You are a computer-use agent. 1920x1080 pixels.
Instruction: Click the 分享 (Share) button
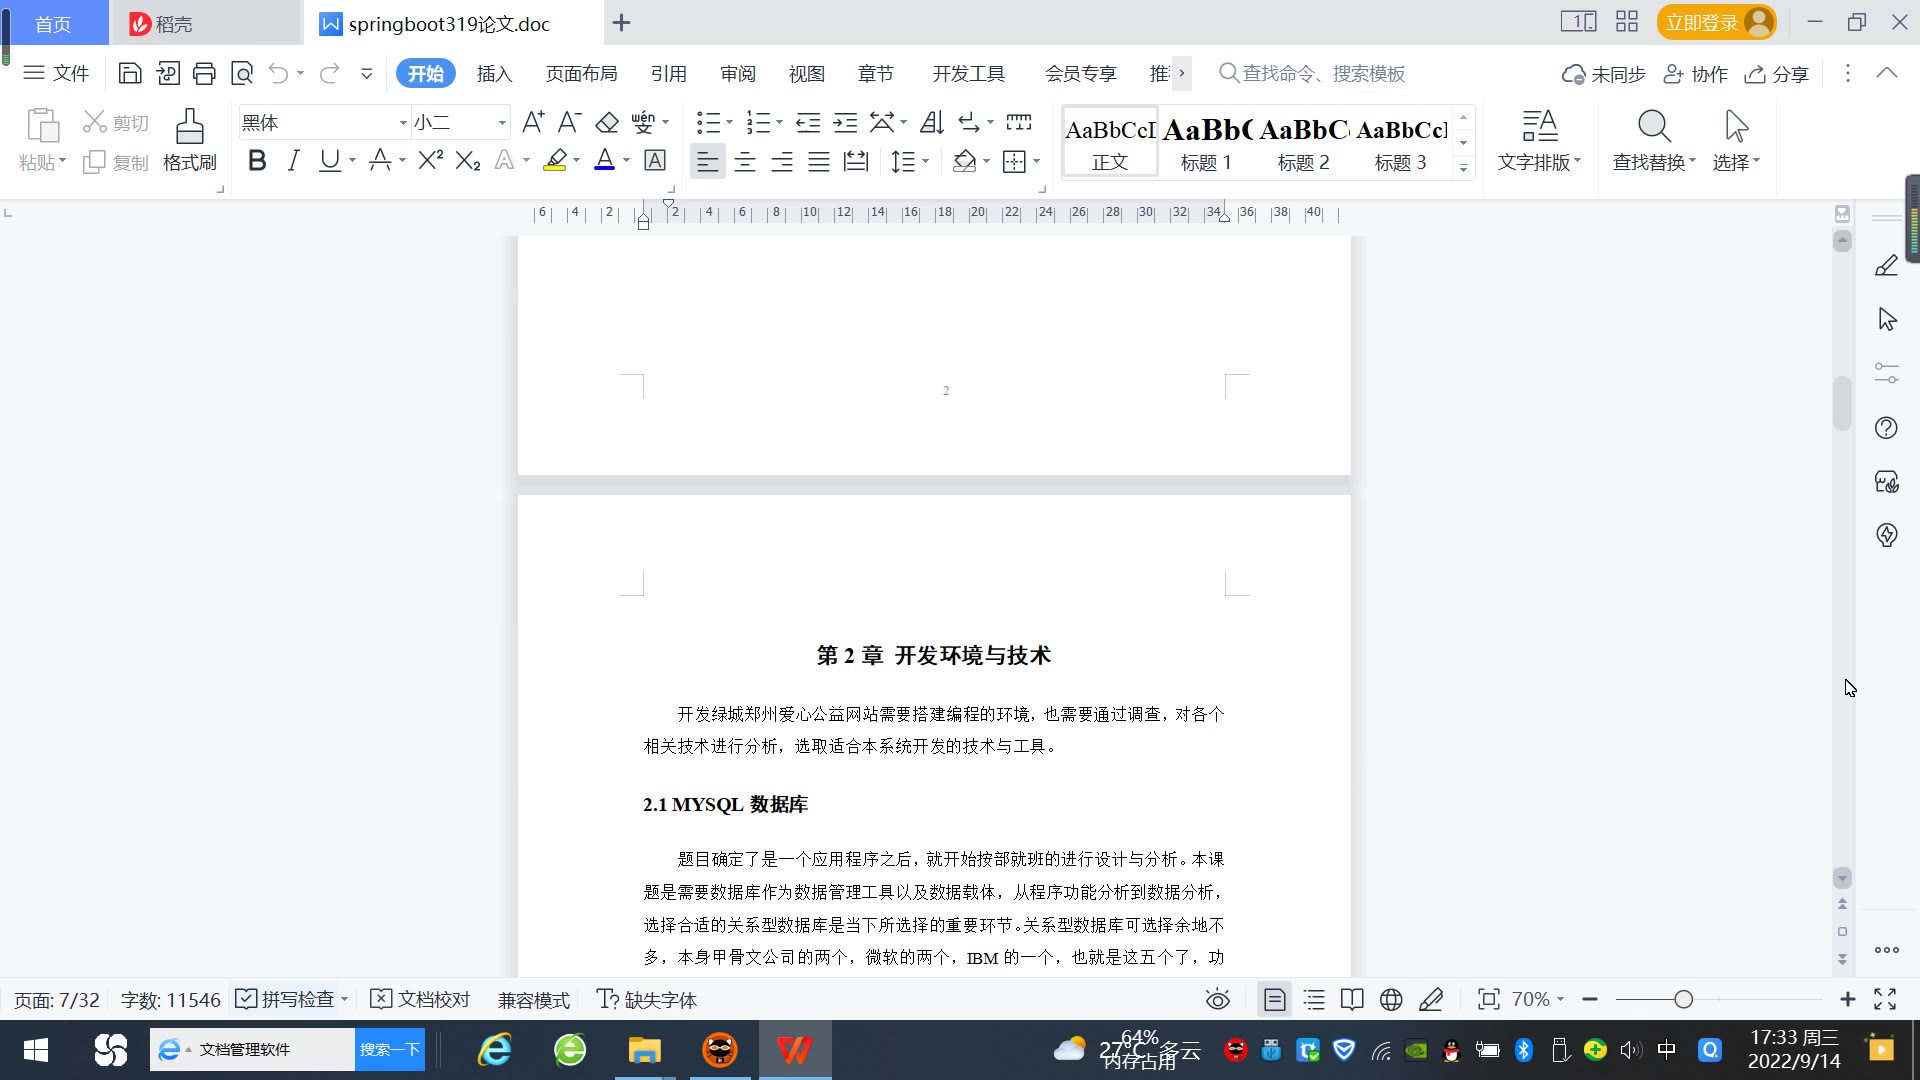1777,74
